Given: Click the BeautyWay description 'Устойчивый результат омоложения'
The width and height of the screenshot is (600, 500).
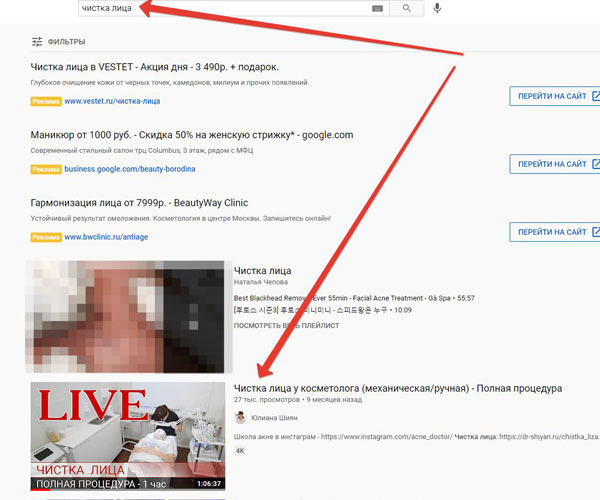Looking at the screenshot, I should [x=181, y=218].
